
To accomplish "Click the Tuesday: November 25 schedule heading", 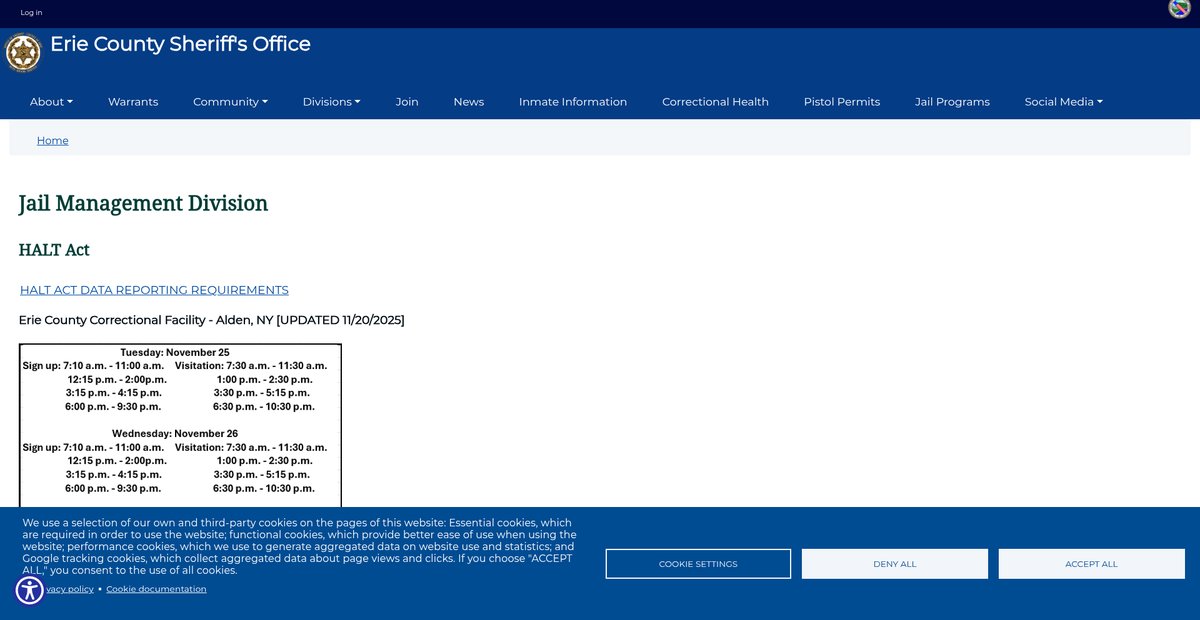I will [x=175, y=353].
